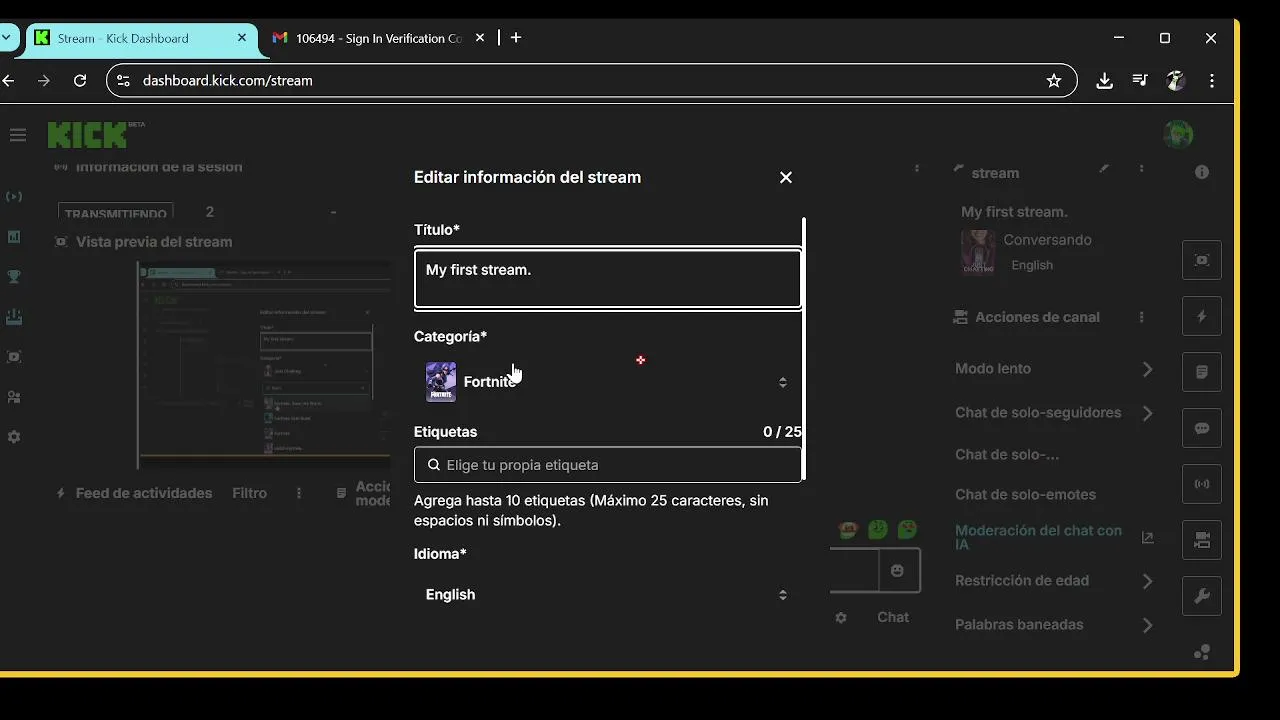Viewport: 1280px width, 720px height.
Task: Toggle the stream preview widget in the right rail
Action: pyautogui.click(x=1202, y=260)
